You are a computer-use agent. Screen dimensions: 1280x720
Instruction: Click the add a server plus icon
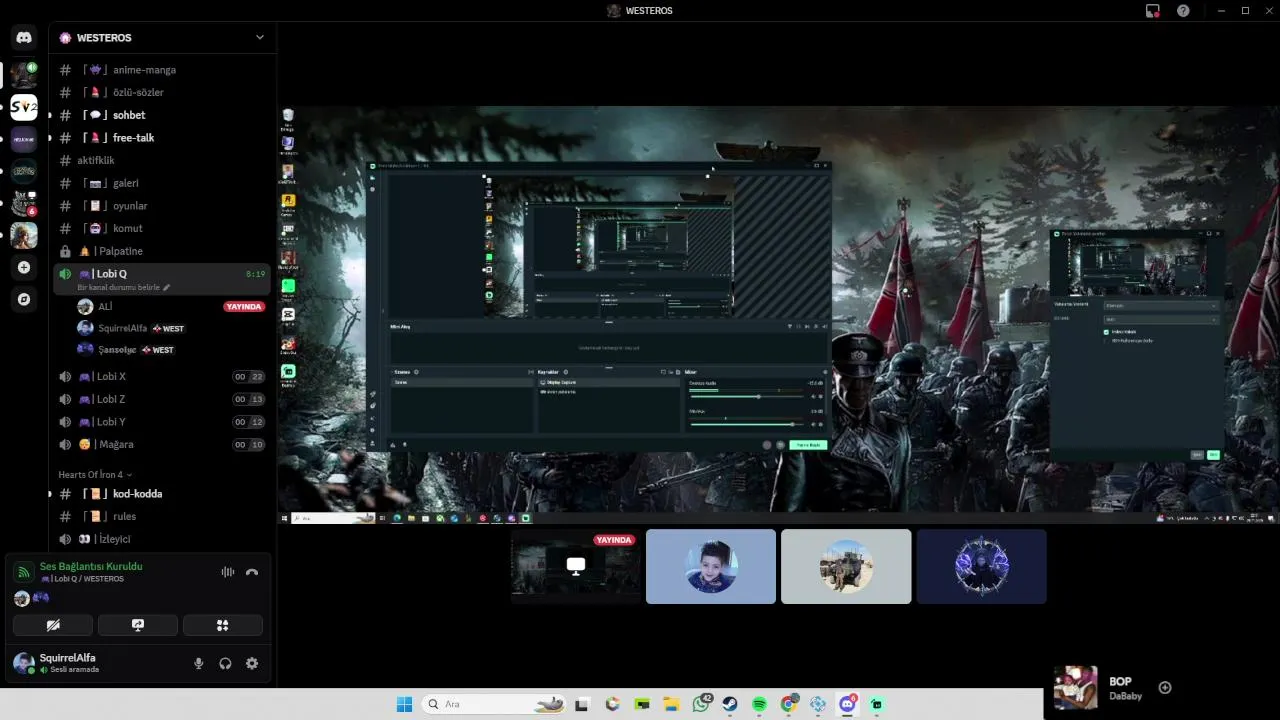24,268
